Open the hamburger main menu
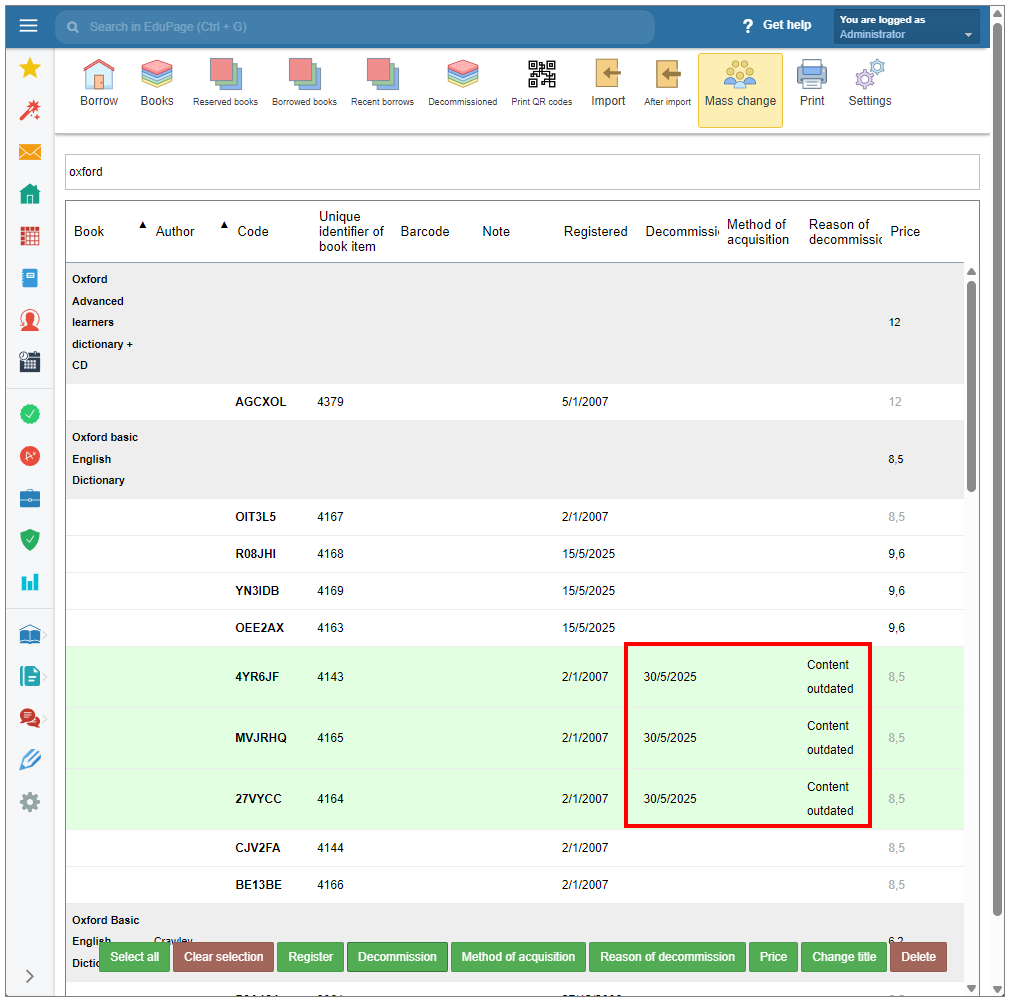The image size is (1010, 1002). click(x=28, y=26)
